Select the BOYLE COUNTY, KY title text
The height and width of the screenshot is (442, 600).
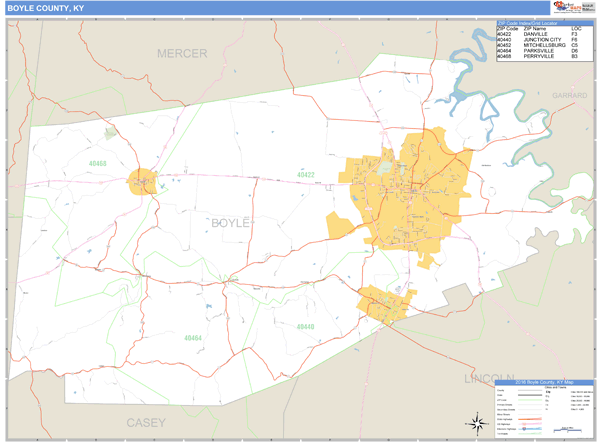tap(46, 8)
